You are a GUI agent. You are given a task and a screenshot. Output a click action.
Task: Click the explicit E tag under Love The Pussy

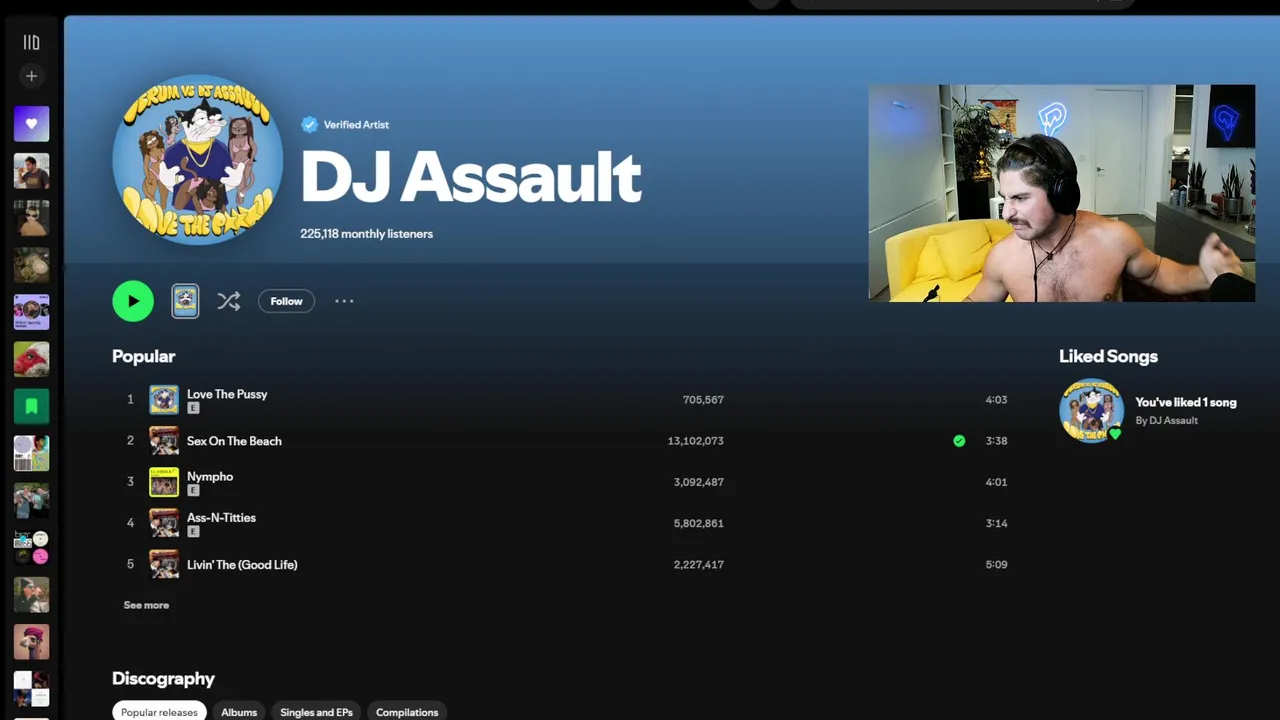pyautogui.click(x=193, y=408)
